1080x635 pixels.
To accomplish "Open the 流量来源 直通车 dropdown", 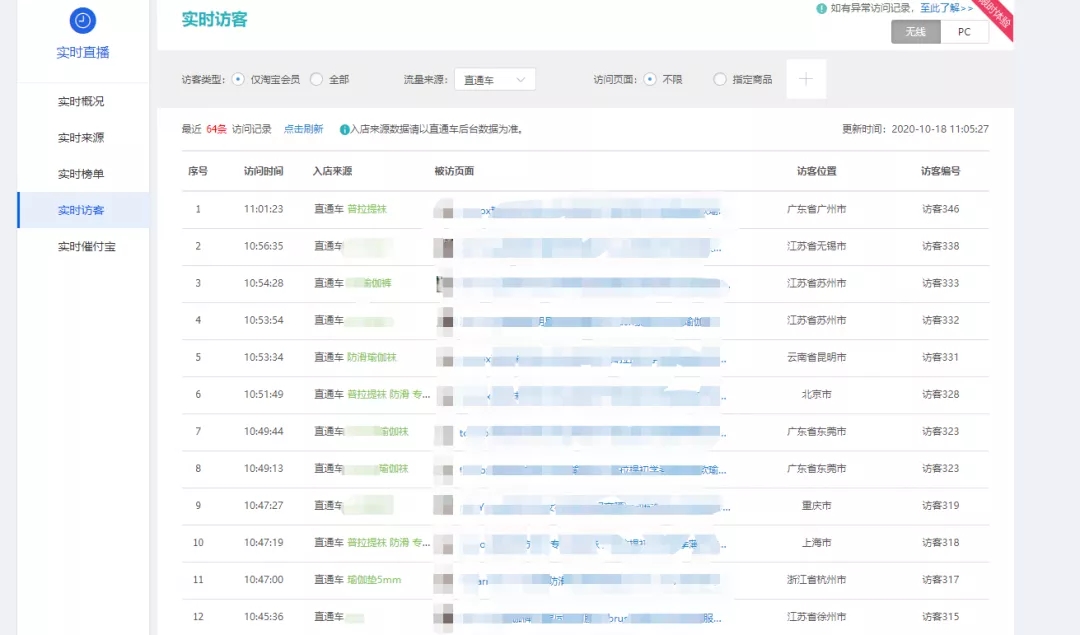I will [495, 80].
